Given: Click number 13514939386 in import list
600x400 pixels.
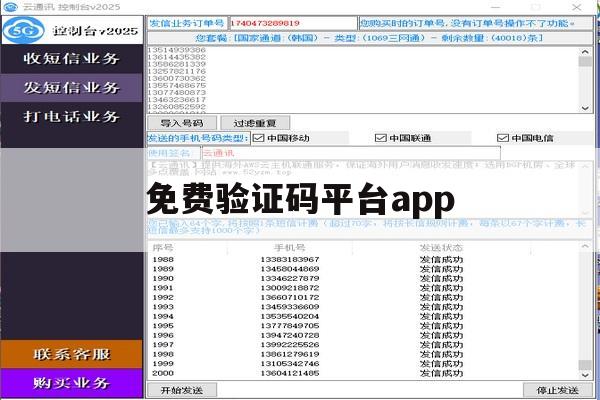Looking at the screenshot, I should click(177, 50).
